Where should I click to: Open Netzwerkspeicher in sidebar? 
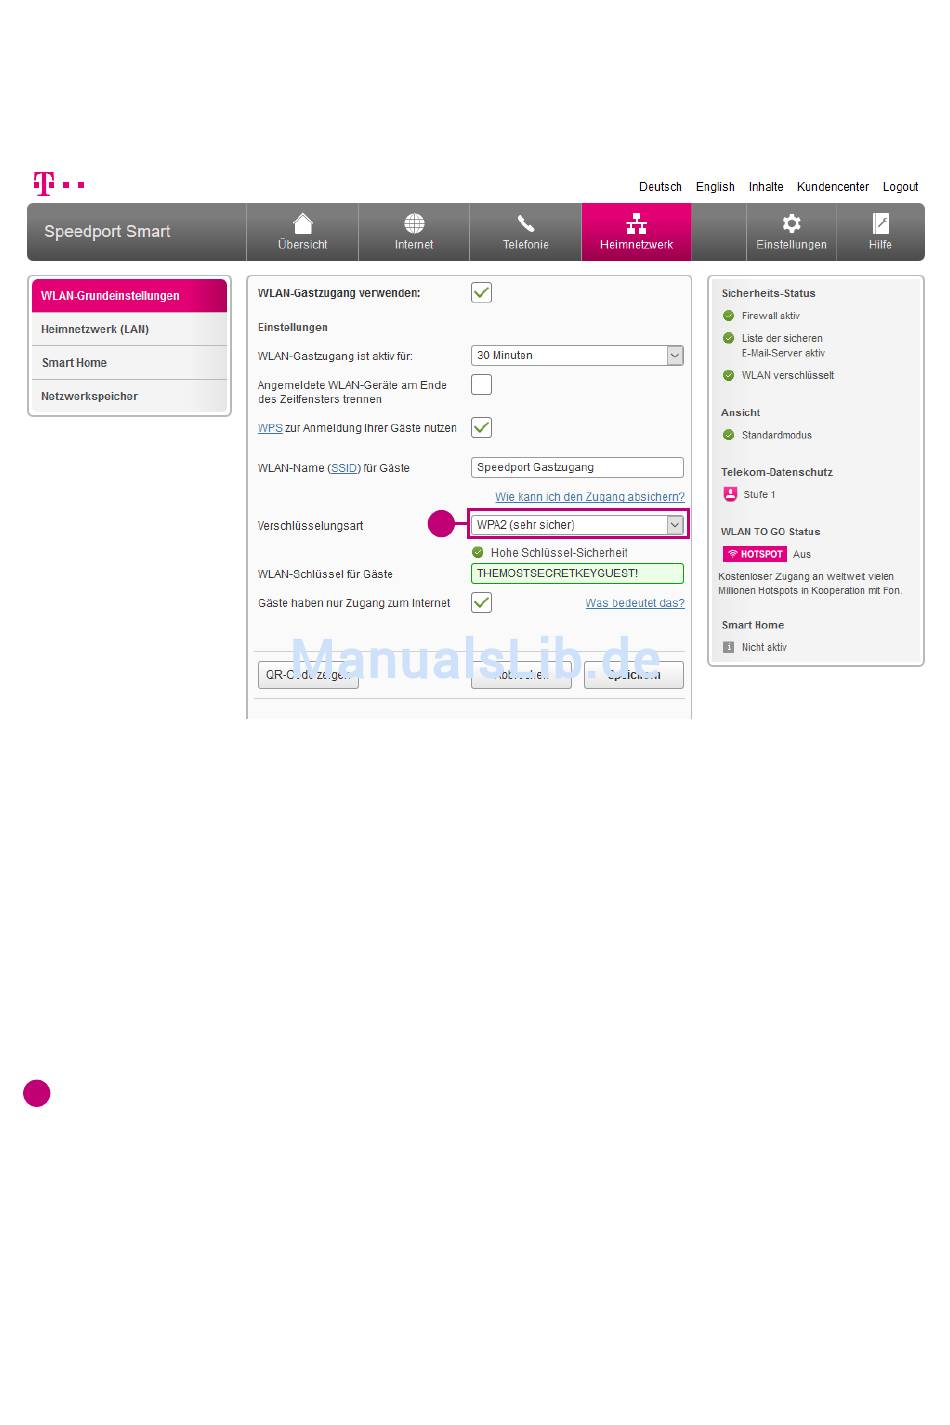[129, 396]
